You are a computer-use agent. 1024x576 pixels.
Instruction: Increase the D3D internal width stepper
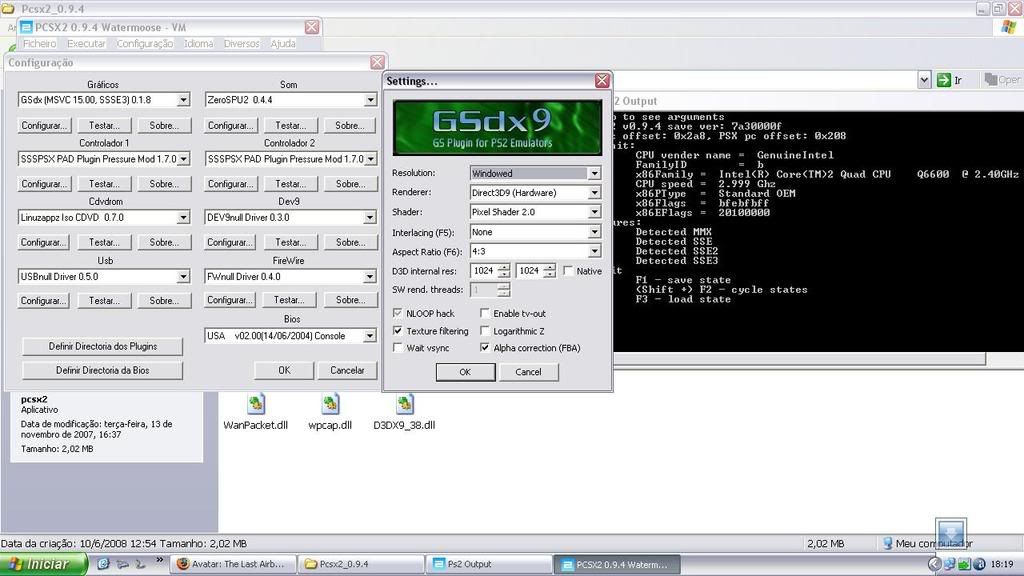point(504,267)
